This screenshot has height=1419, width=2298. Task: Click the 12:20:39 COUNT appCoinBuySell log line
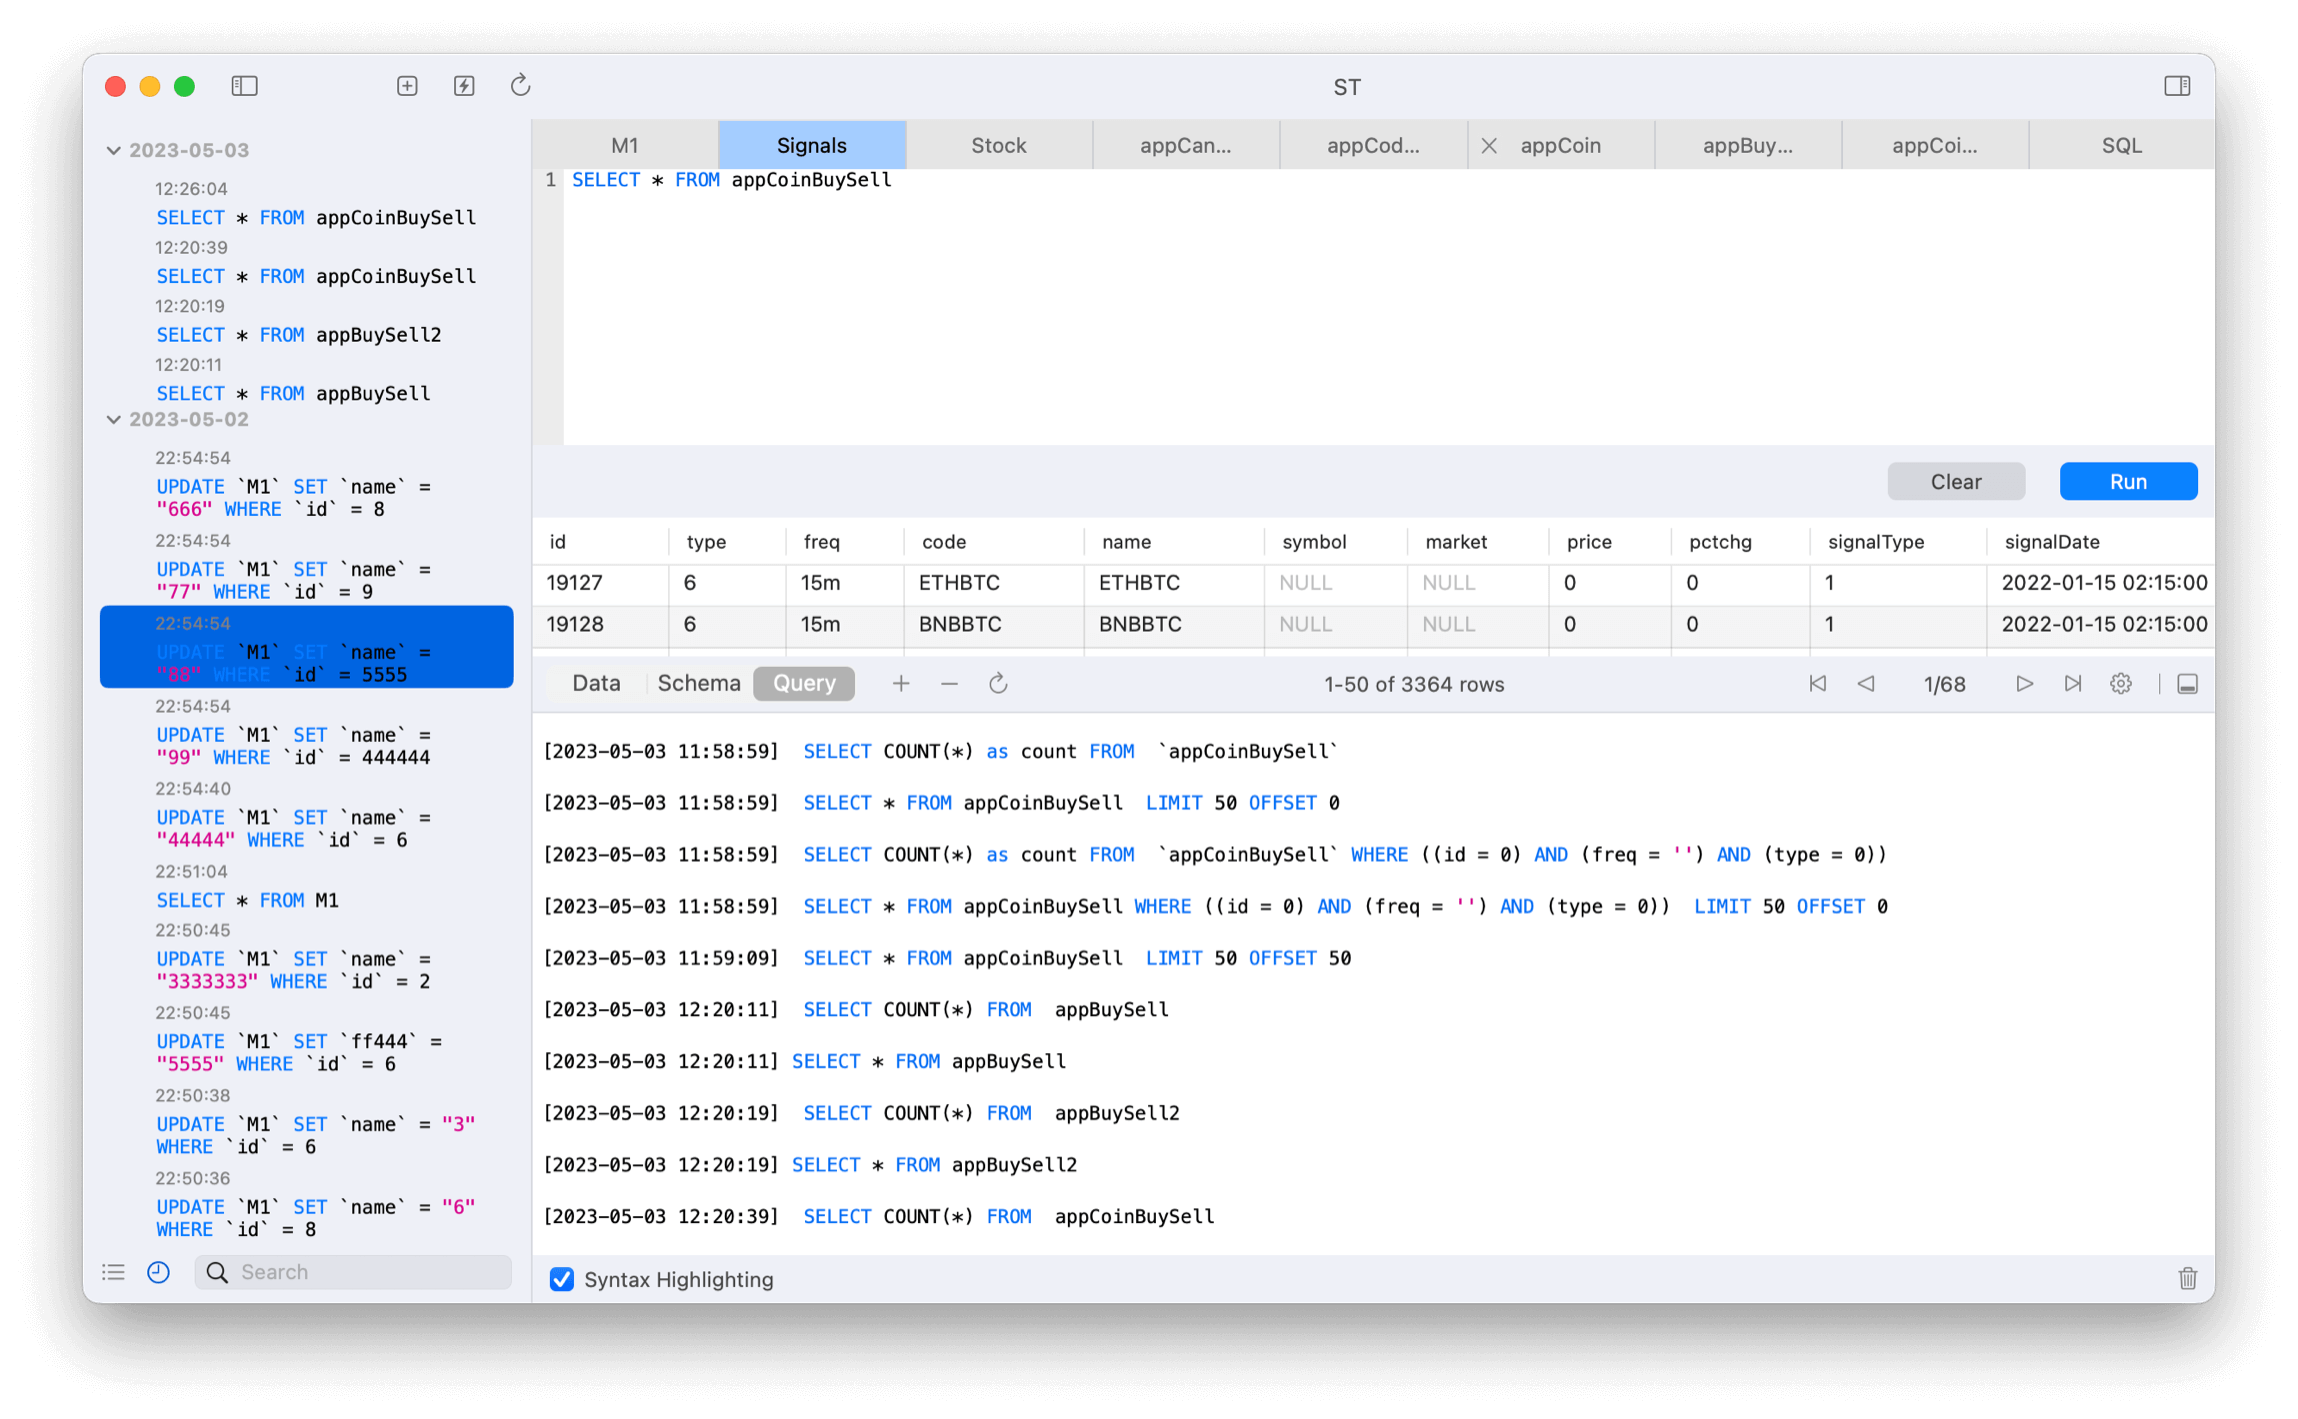click(x=879, y=1217)
